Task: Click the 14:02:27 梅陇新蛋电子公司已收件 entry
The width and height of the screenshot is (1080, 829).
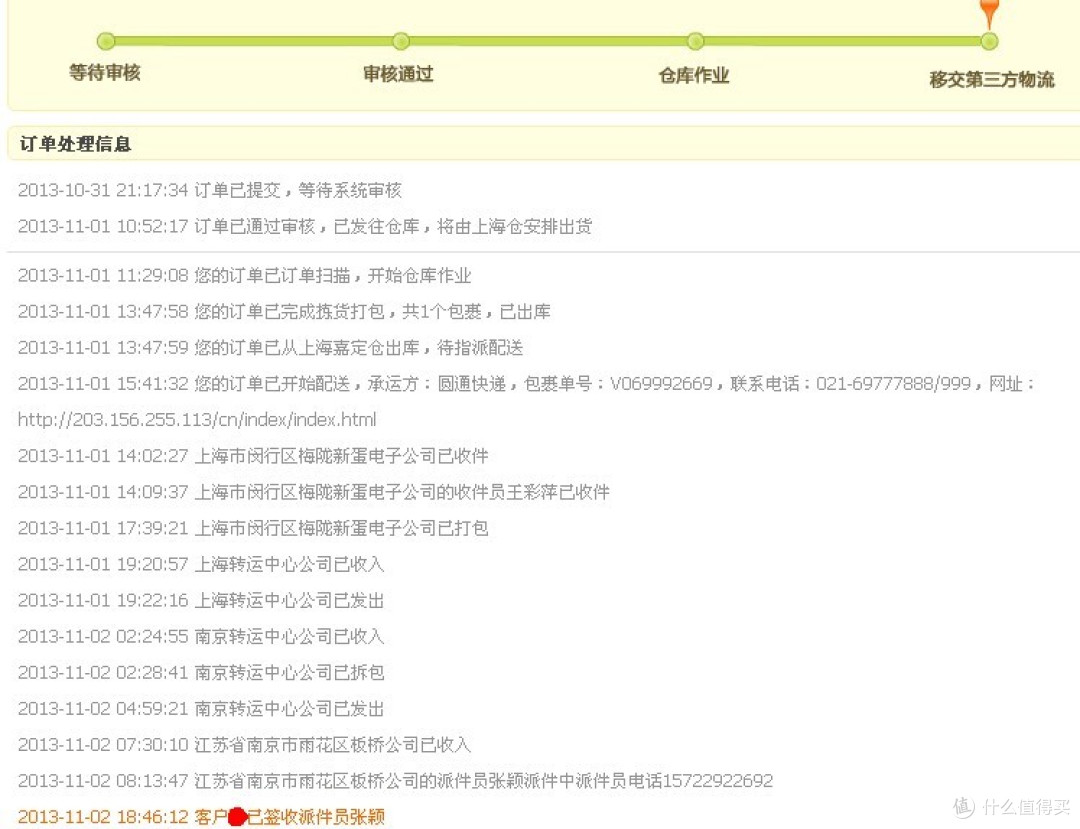Action: point(253,456)
